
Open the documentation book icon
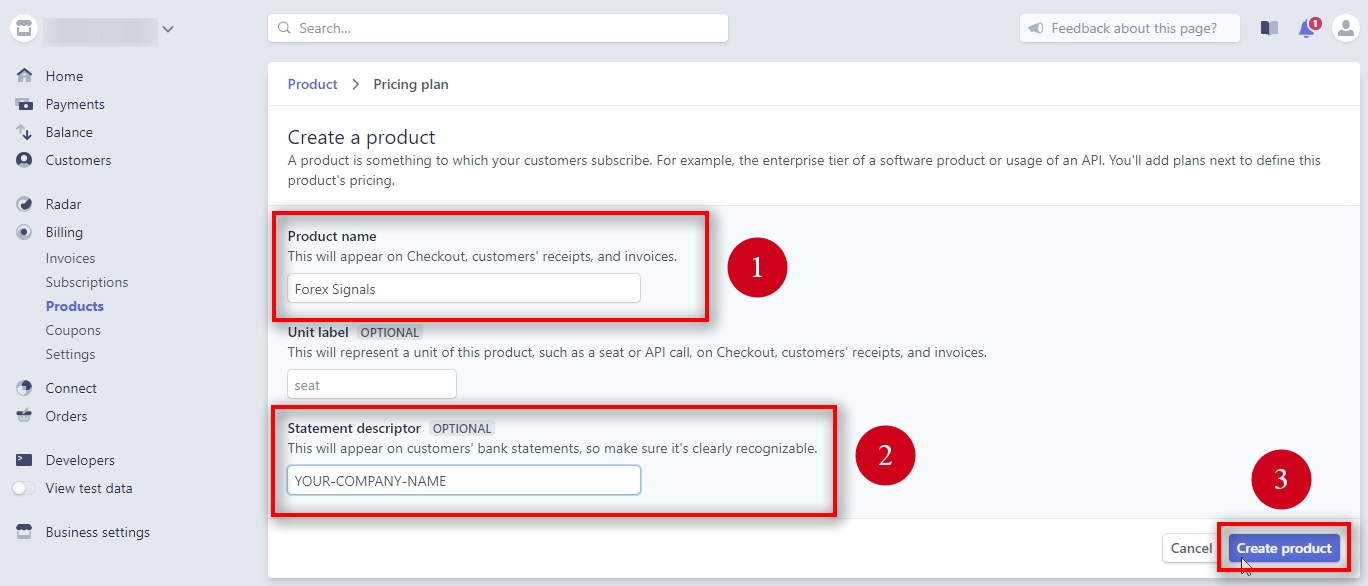[1269, 28]
